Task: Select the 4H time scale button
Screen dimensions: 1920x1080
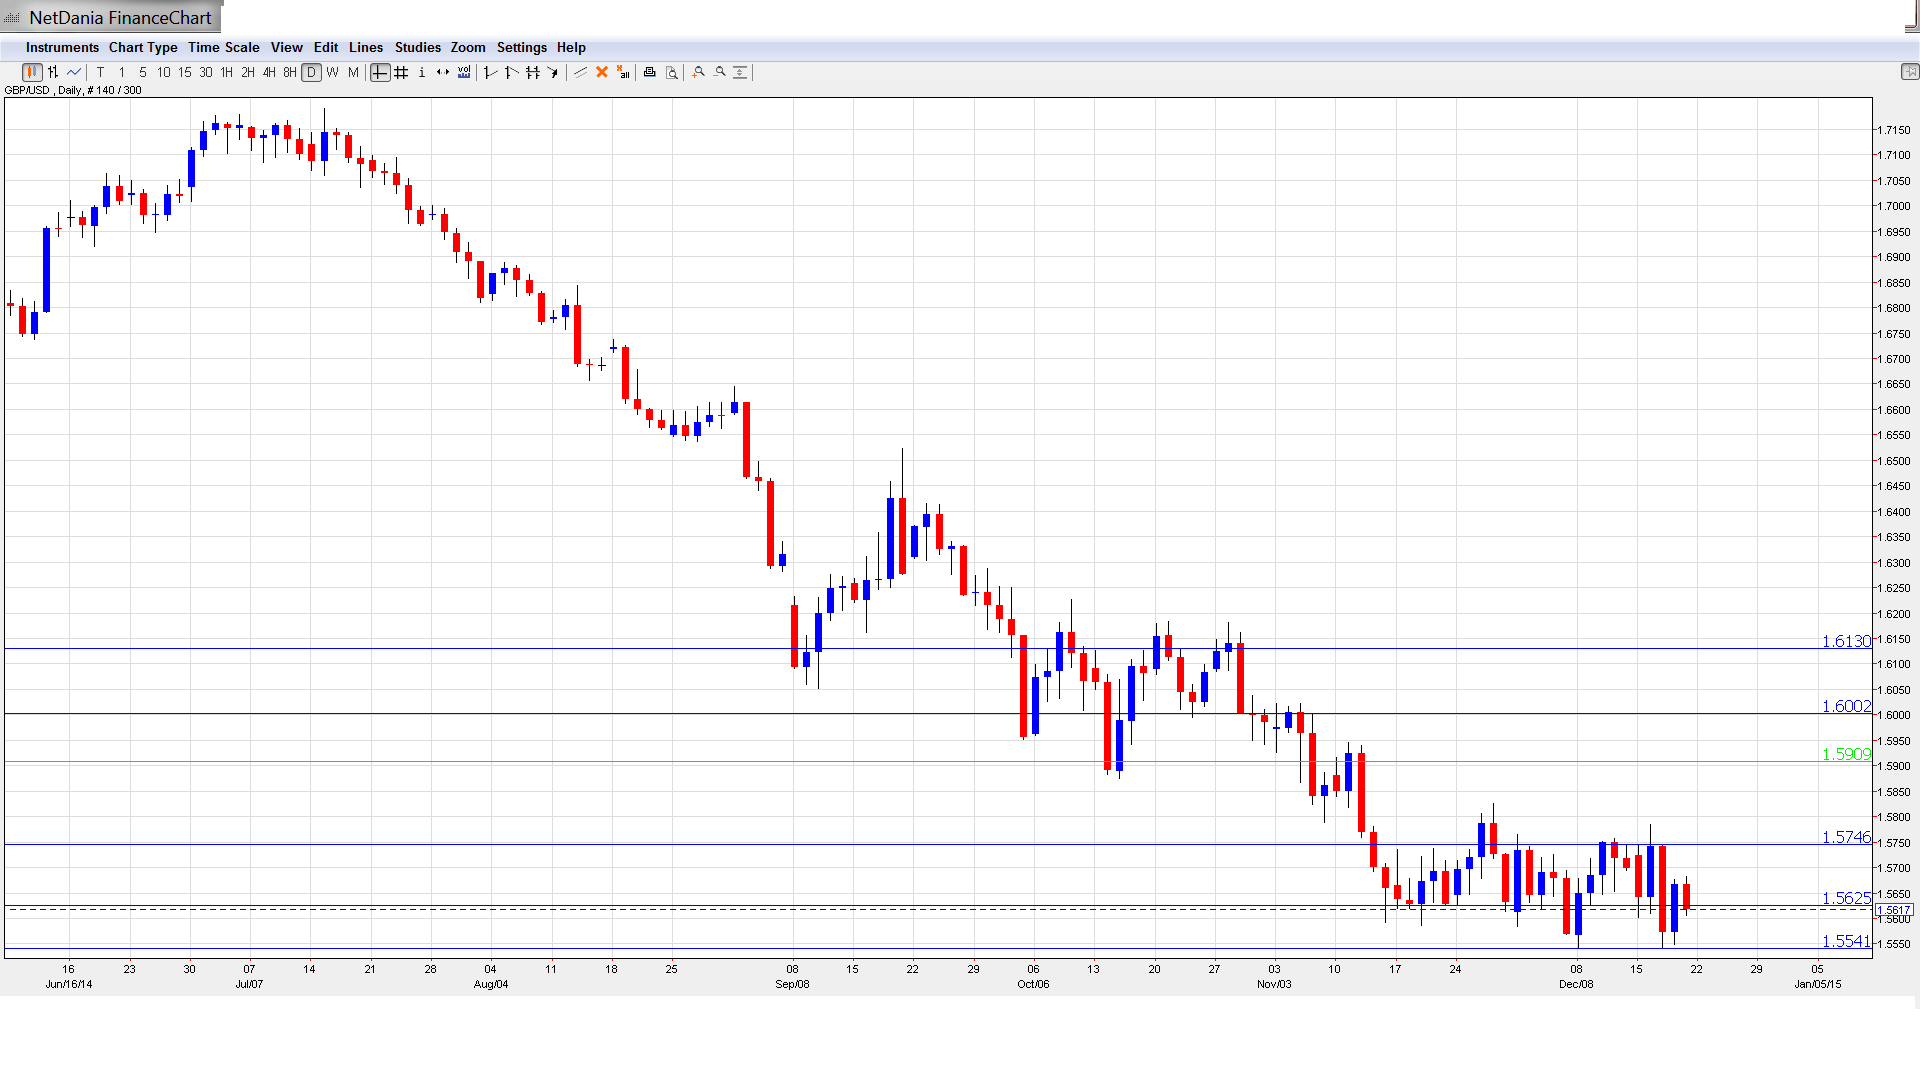Action: (269, 72)
